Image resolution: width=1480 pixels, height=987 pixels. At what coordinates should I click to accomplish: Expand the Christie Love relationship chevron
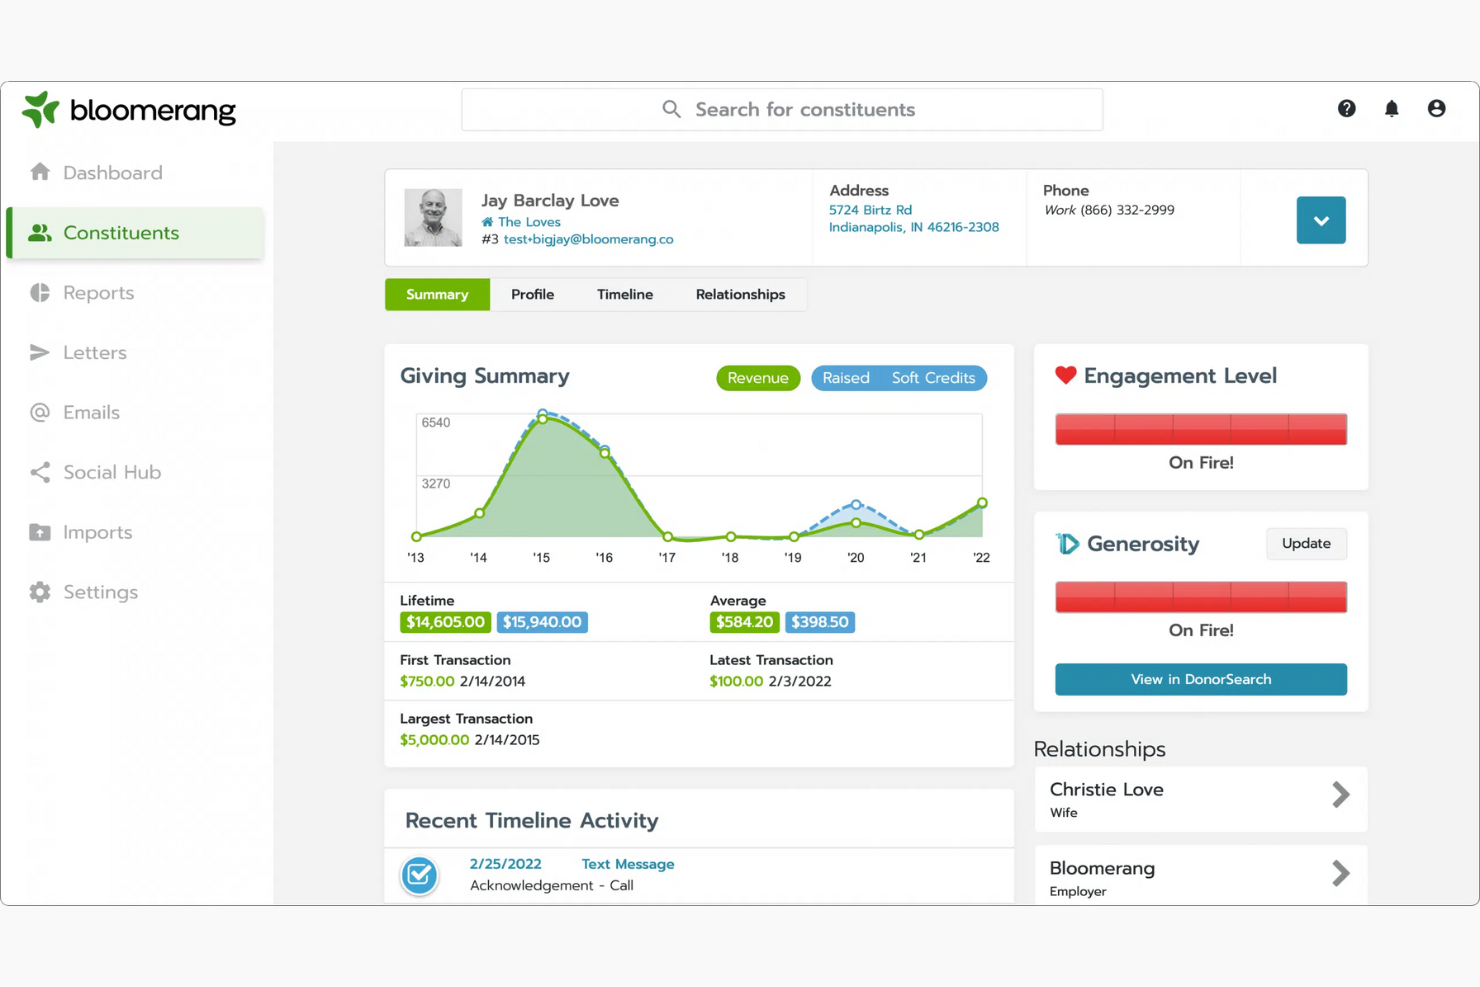[1341, 795]
